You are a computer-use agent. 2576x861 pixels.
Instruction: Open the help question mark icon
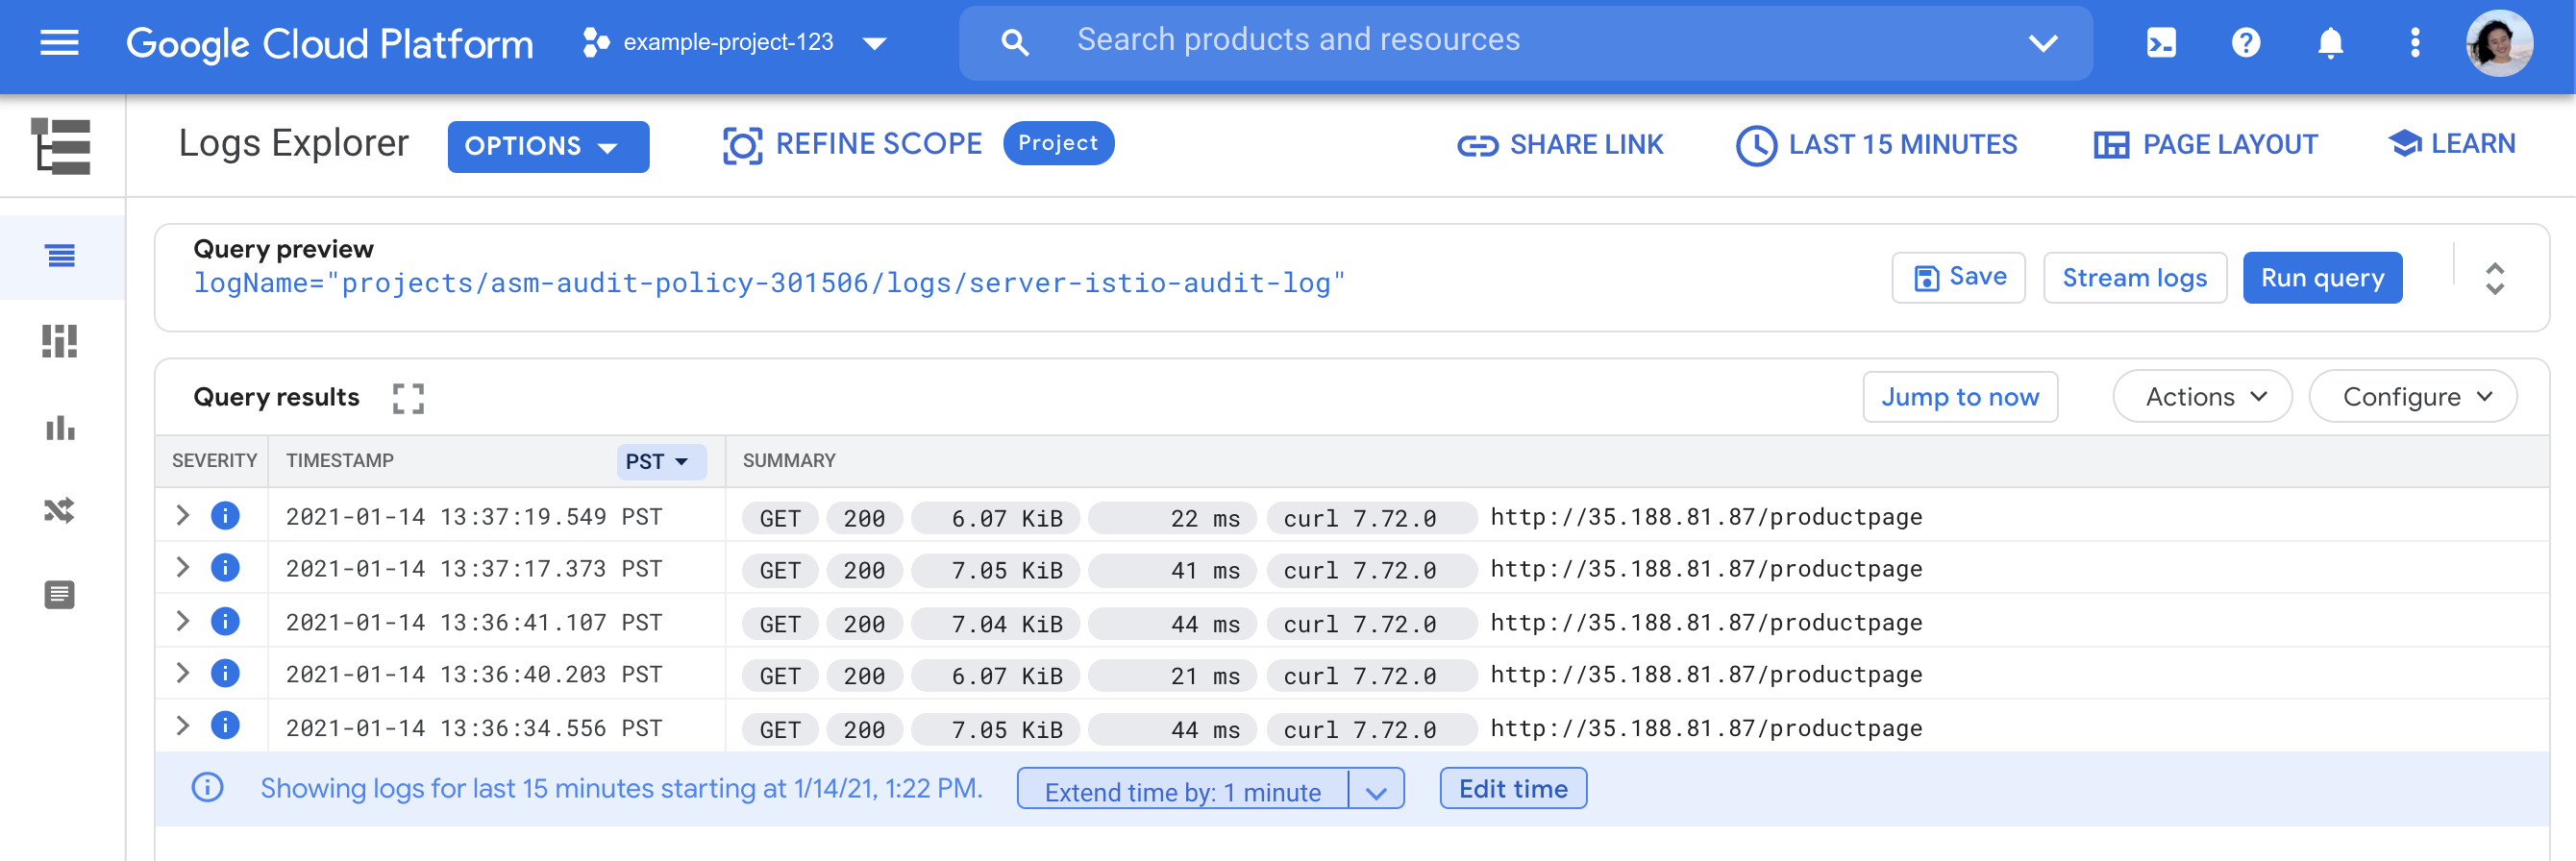[x=2245, y=42]
